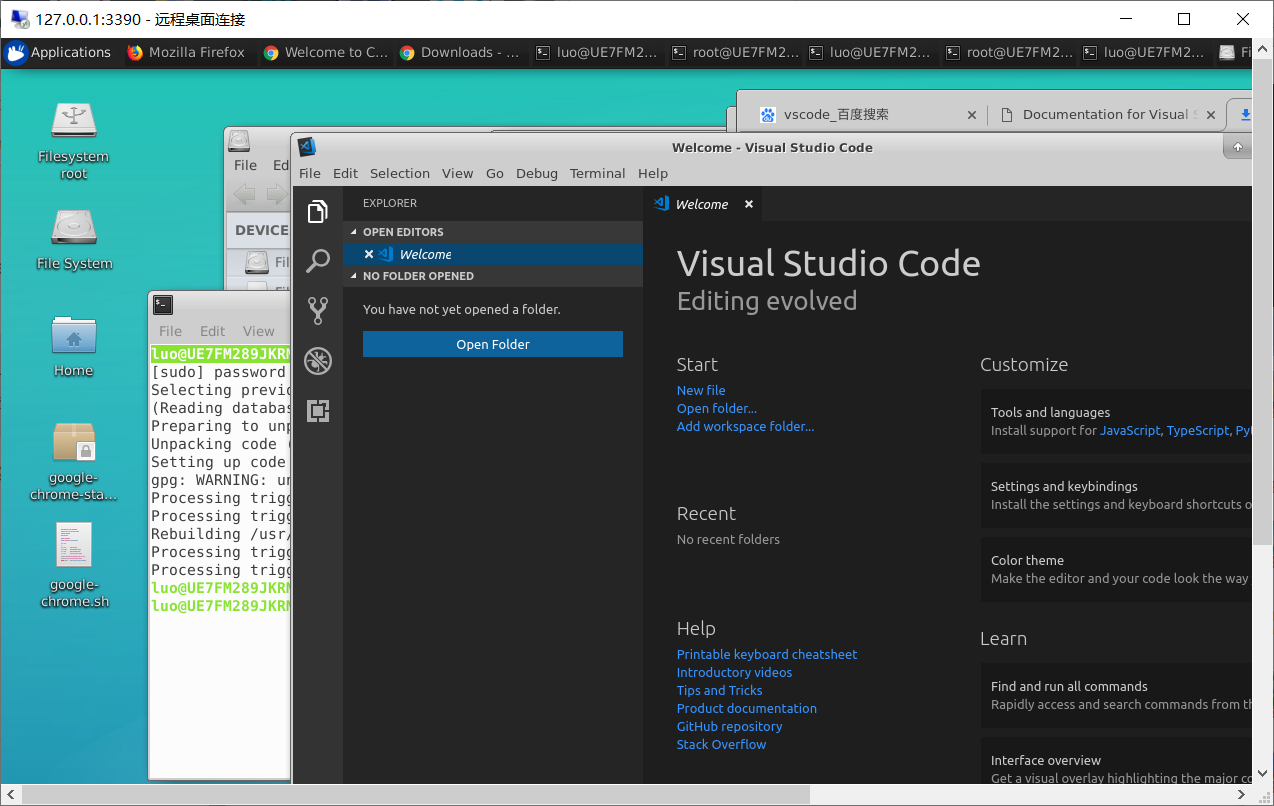Click the Color theme customize item

tap(1116, 569)
